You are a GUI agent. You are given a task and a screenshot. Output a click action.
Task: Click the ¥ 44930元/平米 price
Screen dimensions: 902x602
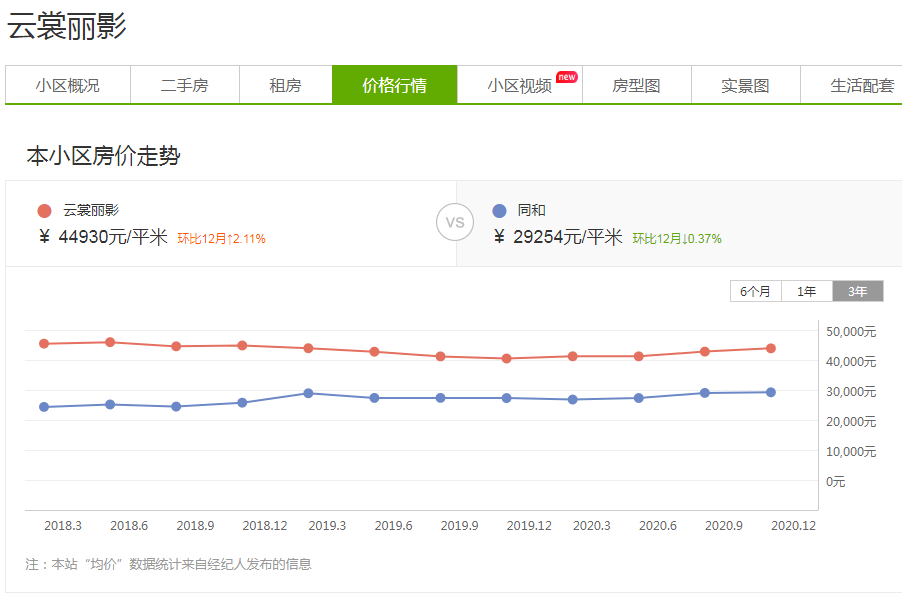103,237
